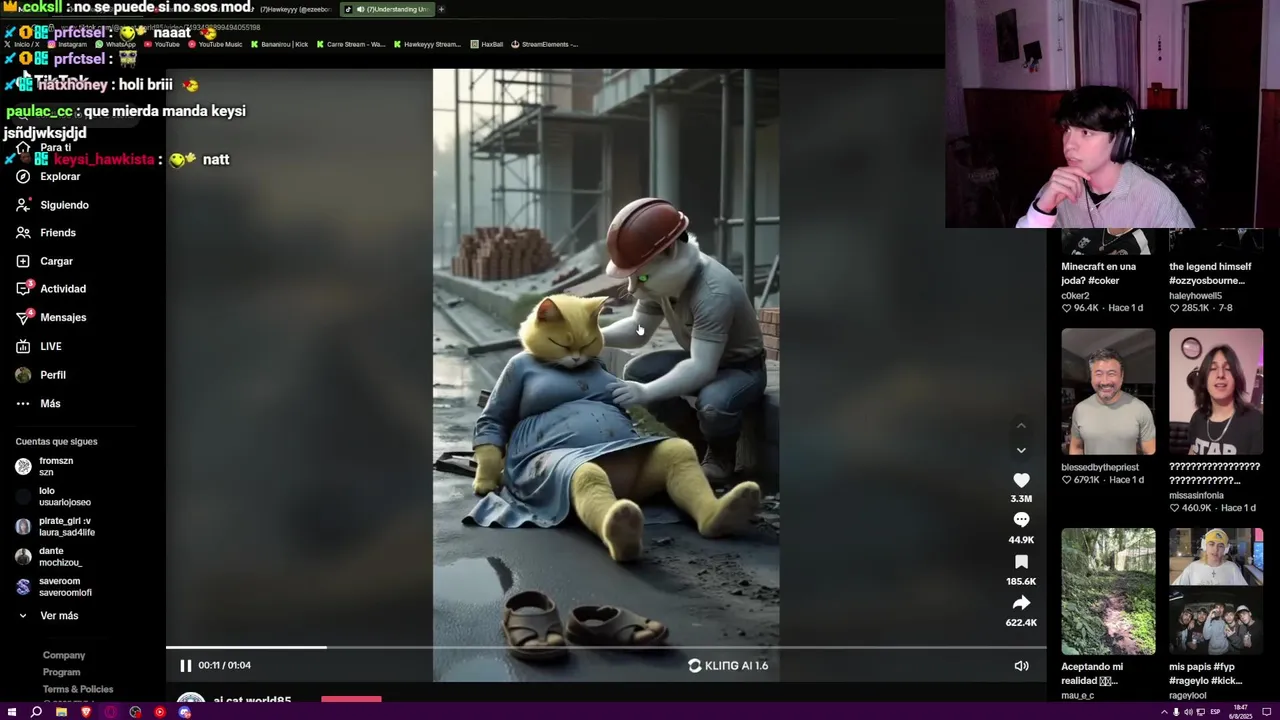The width and height of the screenshot is (1280, 720).
Task: Open missasinfonia video thumbnail
Action: [1216, 392]
